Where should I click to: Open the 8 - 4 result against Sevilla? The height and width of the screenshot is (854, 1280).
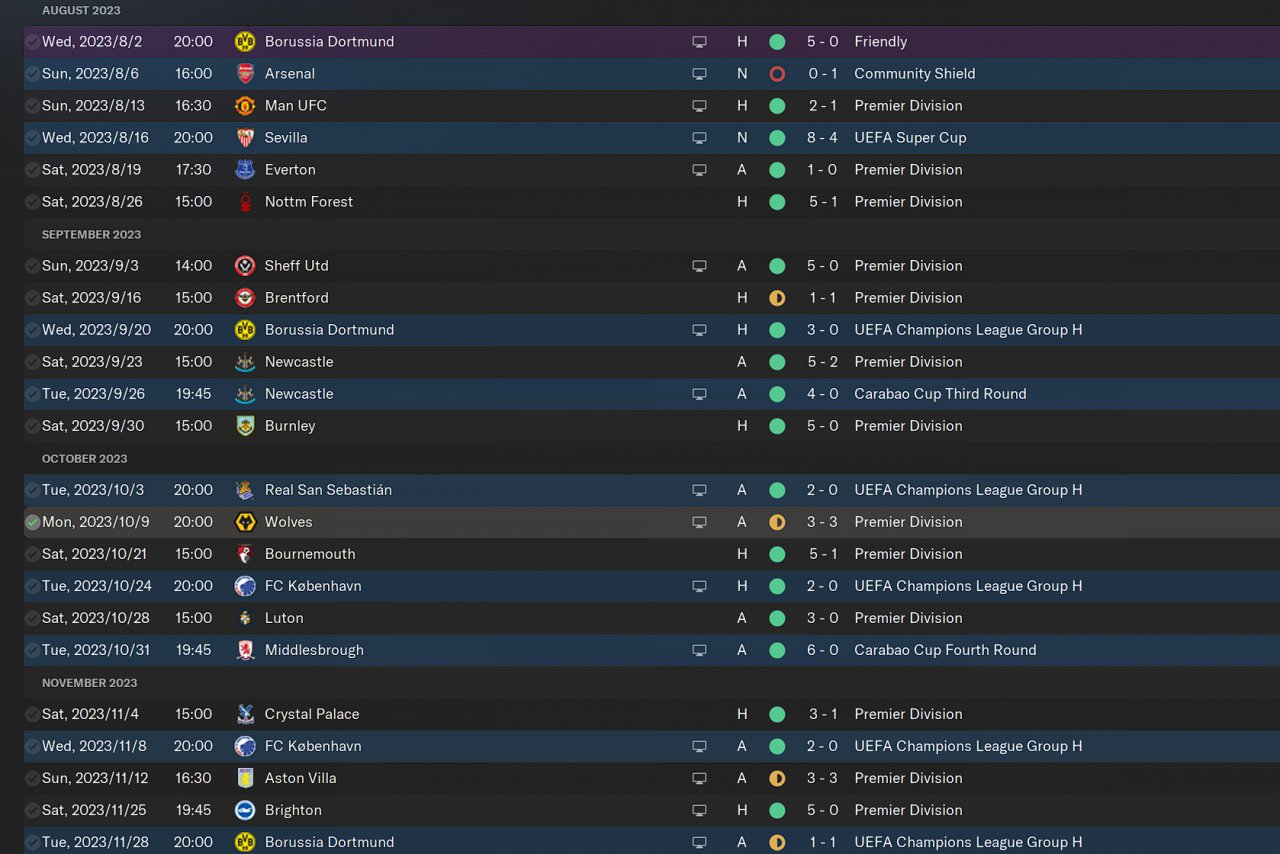pos(822,138)
